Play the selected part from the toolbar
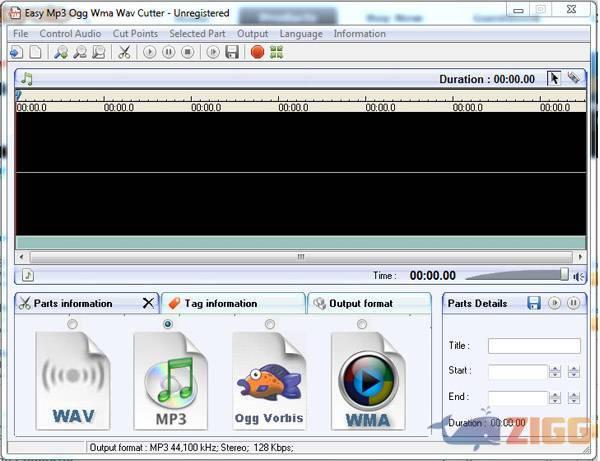The image size is (600, 461). (213, 52)
